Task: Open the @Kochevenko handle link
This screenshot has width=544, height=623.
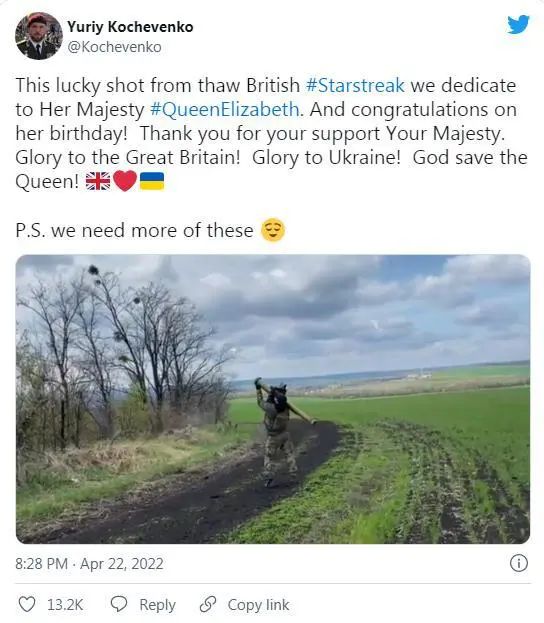Action: coord(114,47)
